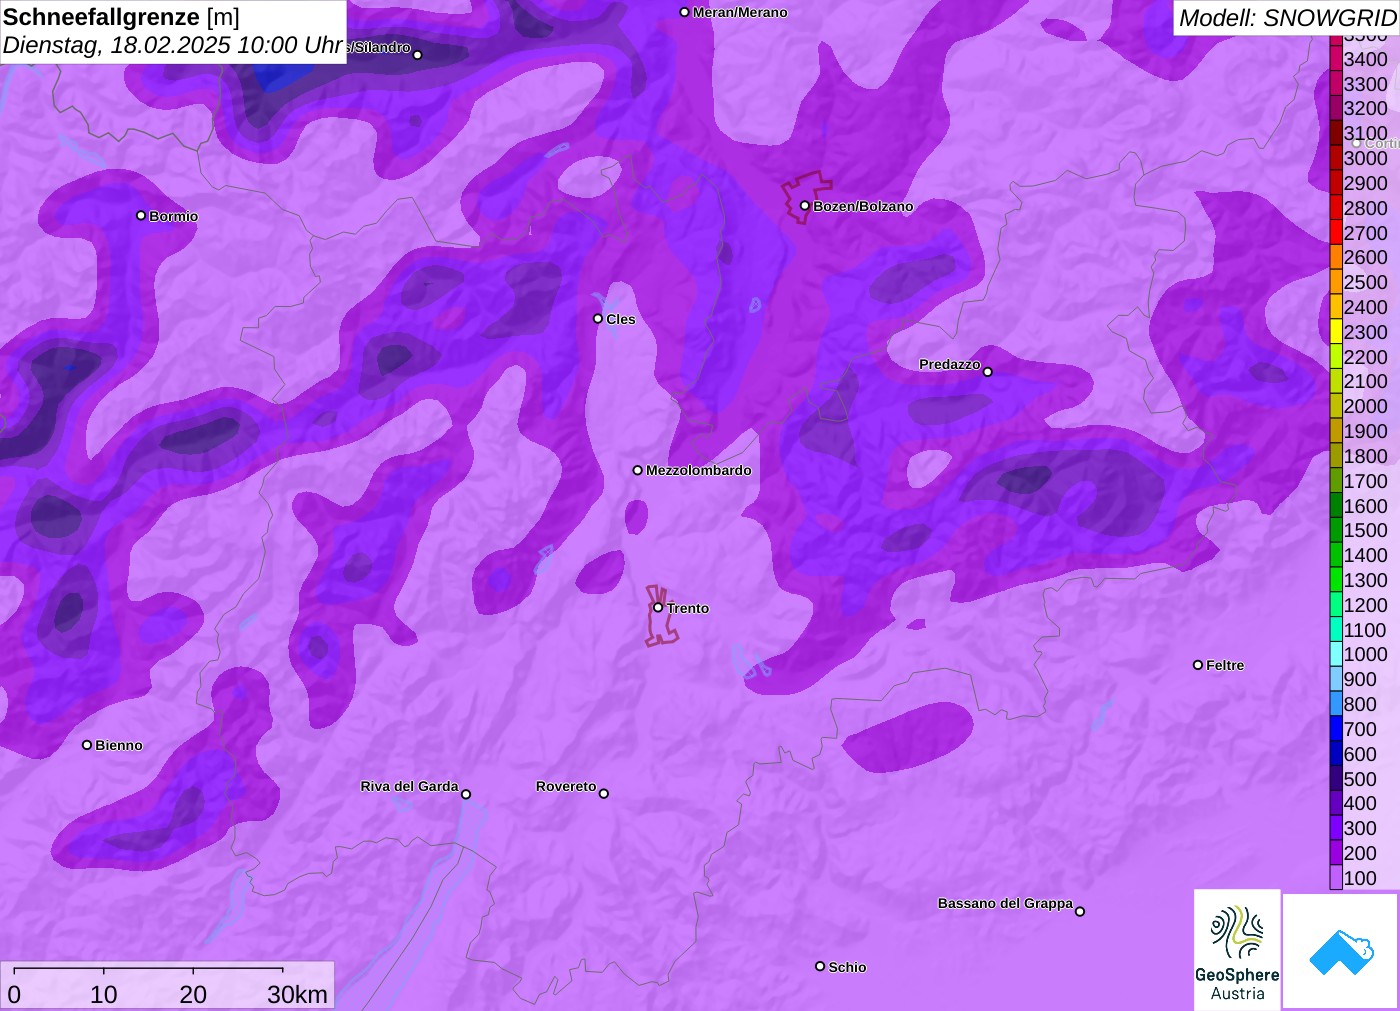The width and height of the screenshot is (1400, 1011).
Task: Click the Bienno city marker dot
Action: point(87,745)
